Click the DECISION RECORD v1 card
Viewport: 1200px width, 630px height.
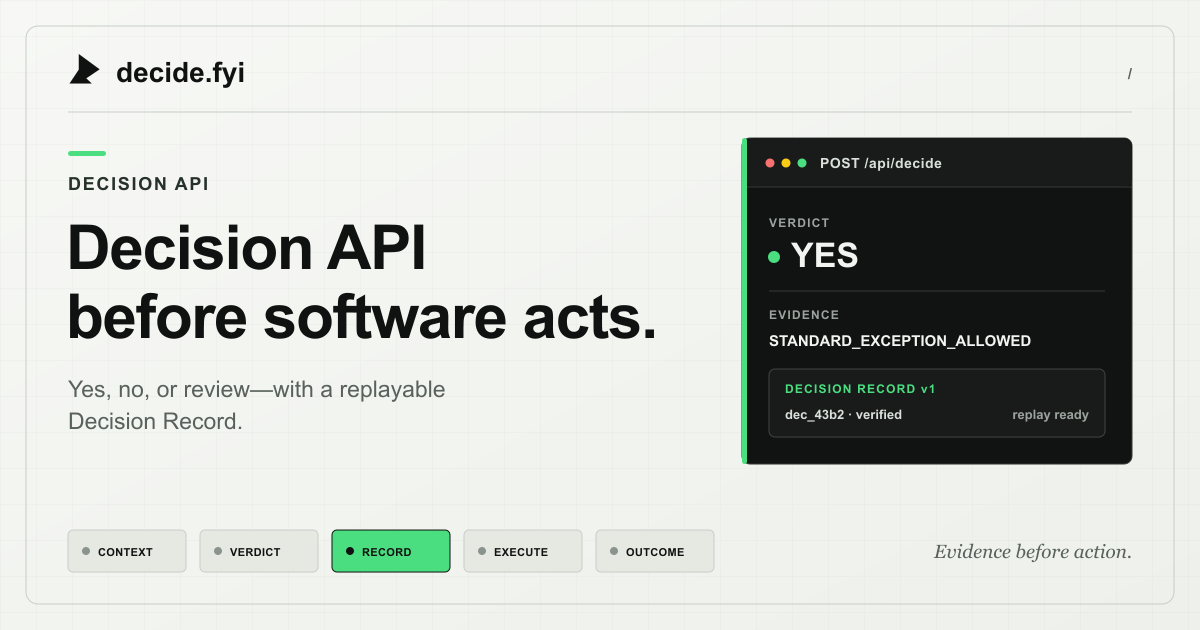[x=937, y=403]
